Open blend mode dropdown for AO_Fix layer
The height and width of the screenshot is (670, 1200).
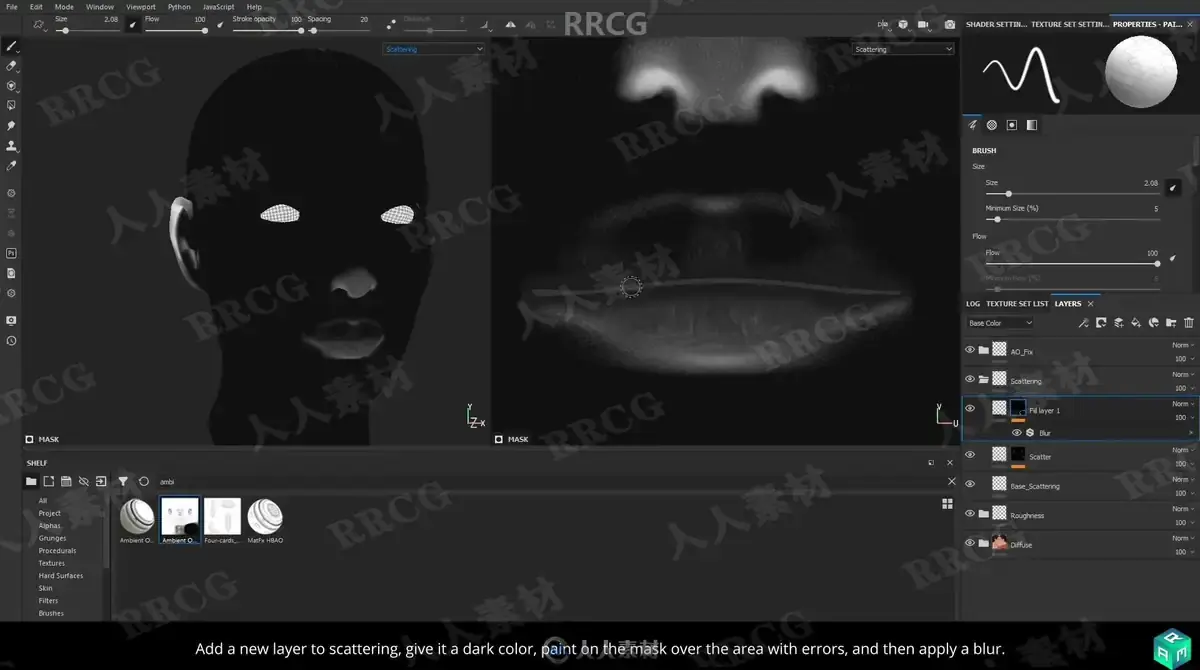pos(1183,345)
